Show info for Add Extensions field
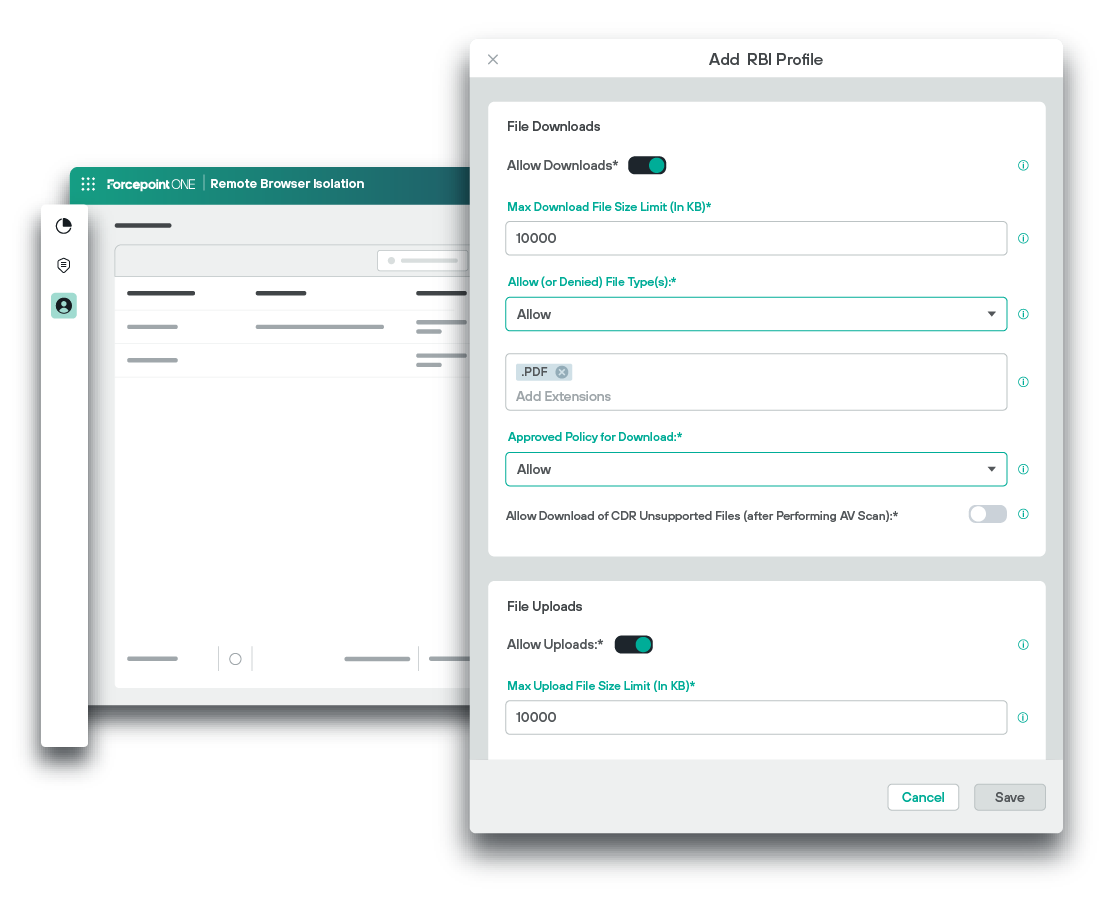Screen dimensions: 1105x911 (x=1023, y=382)
